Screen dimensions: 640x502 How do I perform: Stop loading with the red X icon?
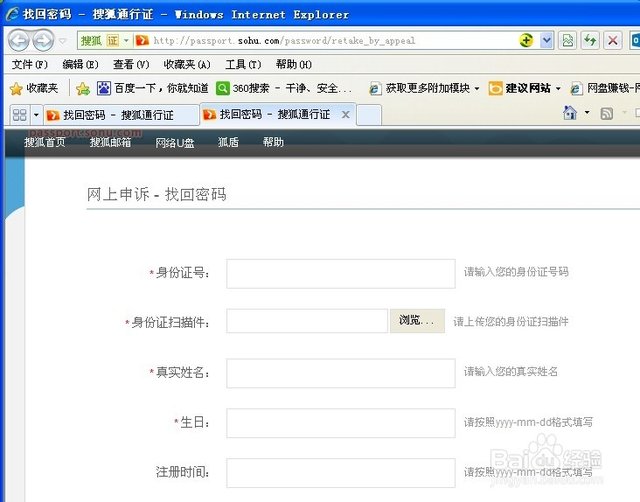[x=612, y=40]
